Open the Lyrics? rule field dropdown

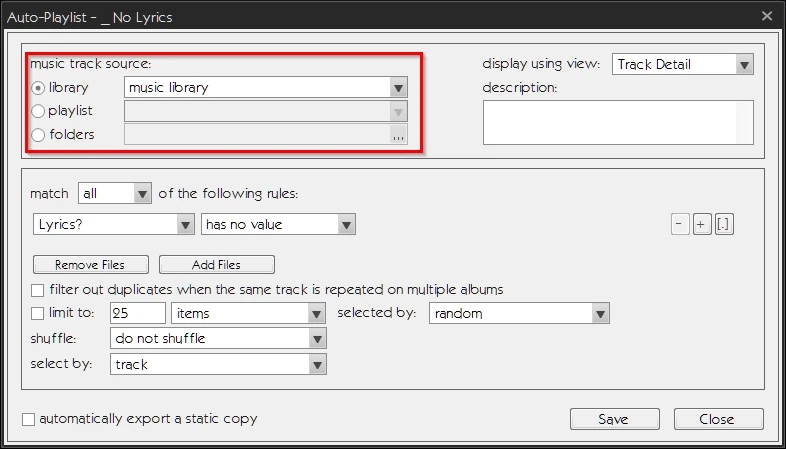click(x=185, y=225)
